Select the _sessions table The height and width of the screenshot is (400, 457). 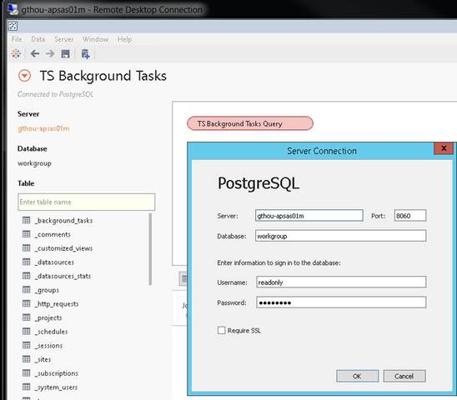point(49,346)
